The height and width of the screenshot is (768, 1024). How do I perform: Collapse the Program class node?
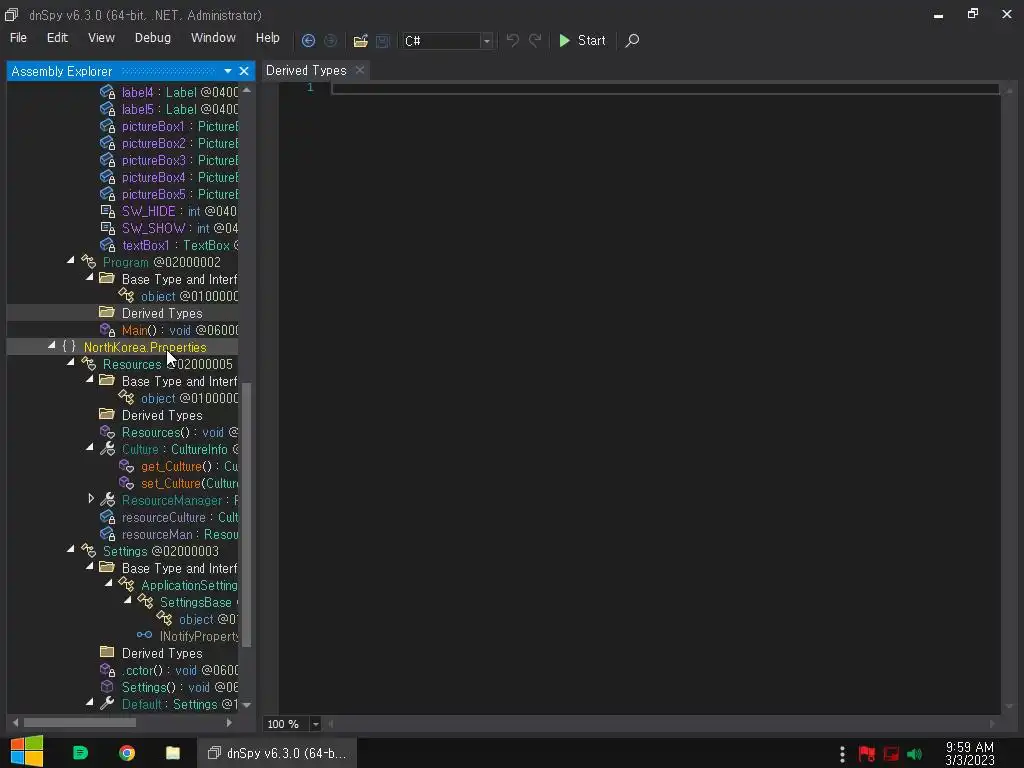click(71, 261)
